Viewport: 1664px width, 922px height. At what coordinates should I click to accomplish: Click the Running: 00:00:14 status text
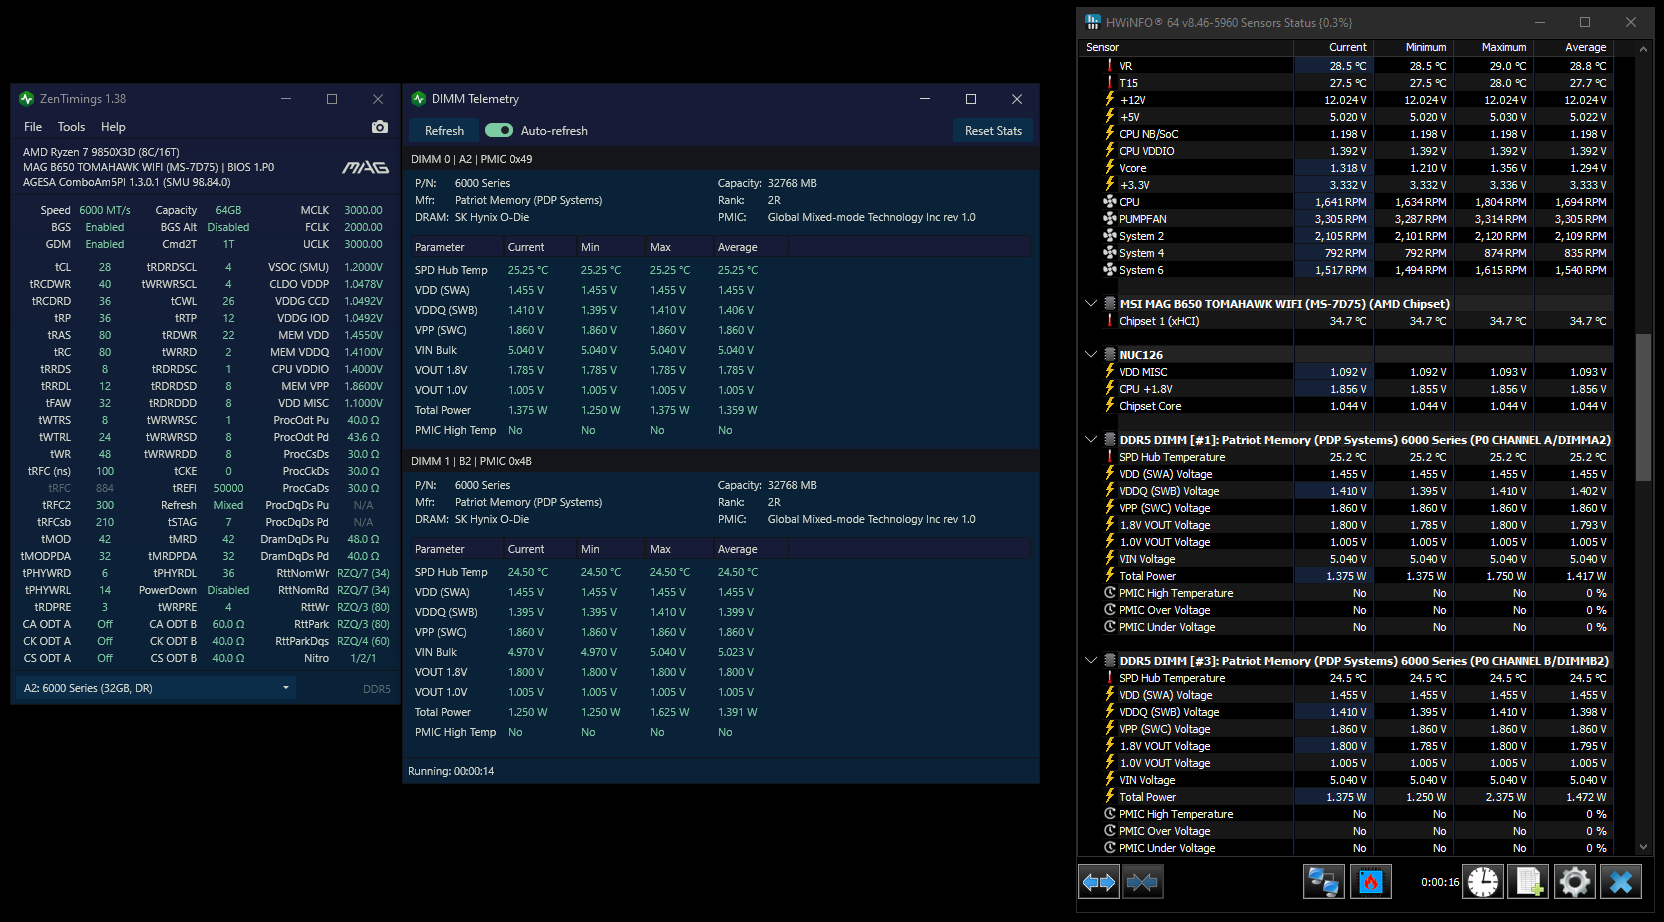(451, 771)
